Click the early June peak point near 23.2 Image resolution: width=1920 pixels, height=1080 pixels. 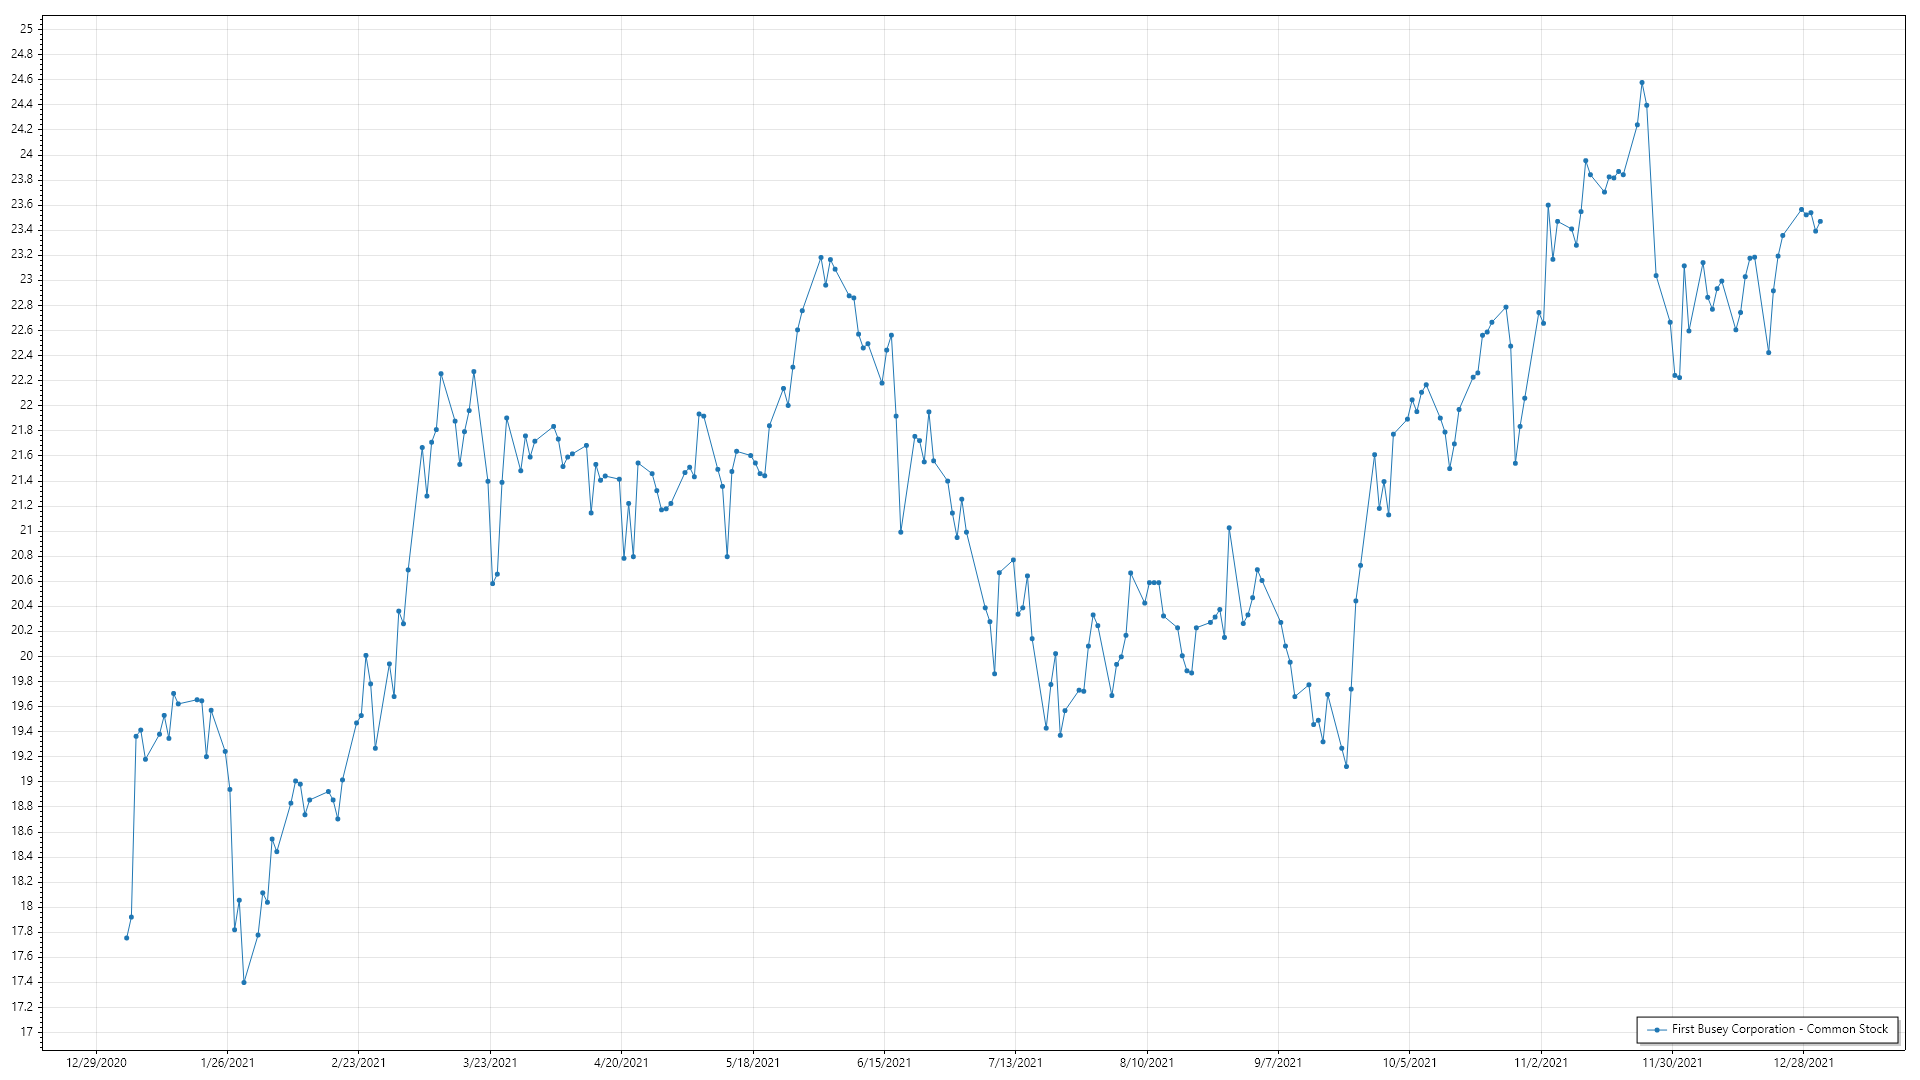(821, 257)
